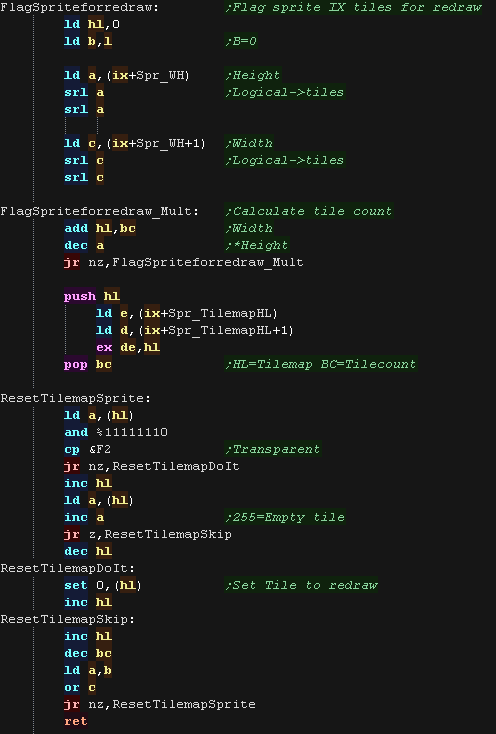Click the cp &F2 line
The width and height of the screenshot is (496, 734).
click(x=88, y=449)
